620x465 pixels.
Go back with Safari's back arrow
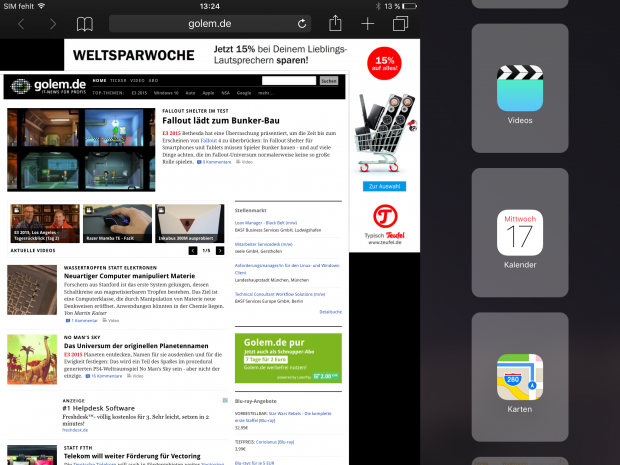click(21, 24)
